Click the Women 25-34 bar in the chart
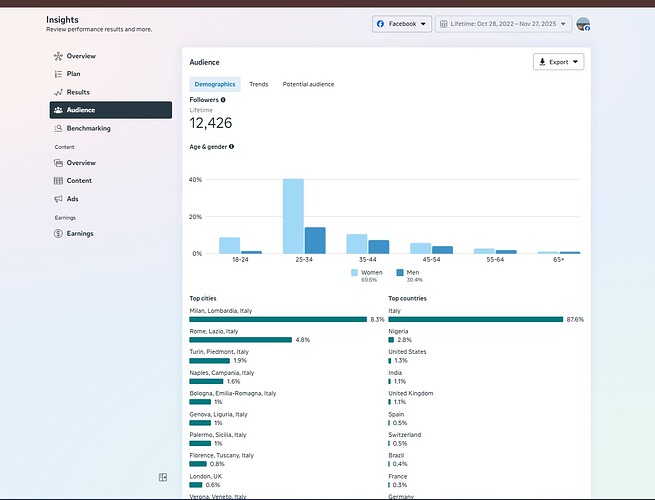The image size is (655, 500). click(293, 216)
